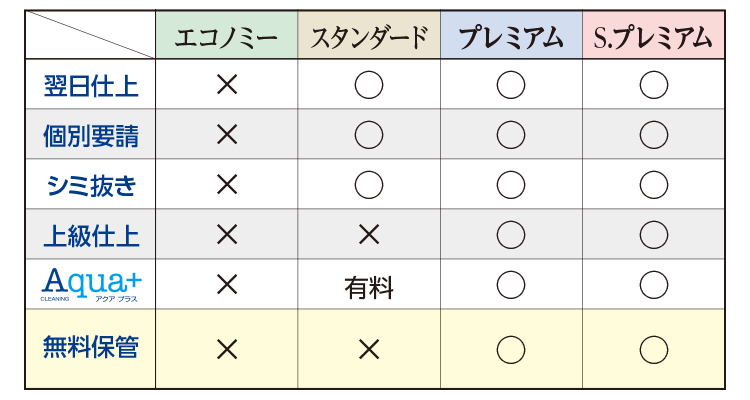Click the circle for 翌日仕上 under スタンダード
This screenshot has width=750, height=400.
[x=369, y=85]
